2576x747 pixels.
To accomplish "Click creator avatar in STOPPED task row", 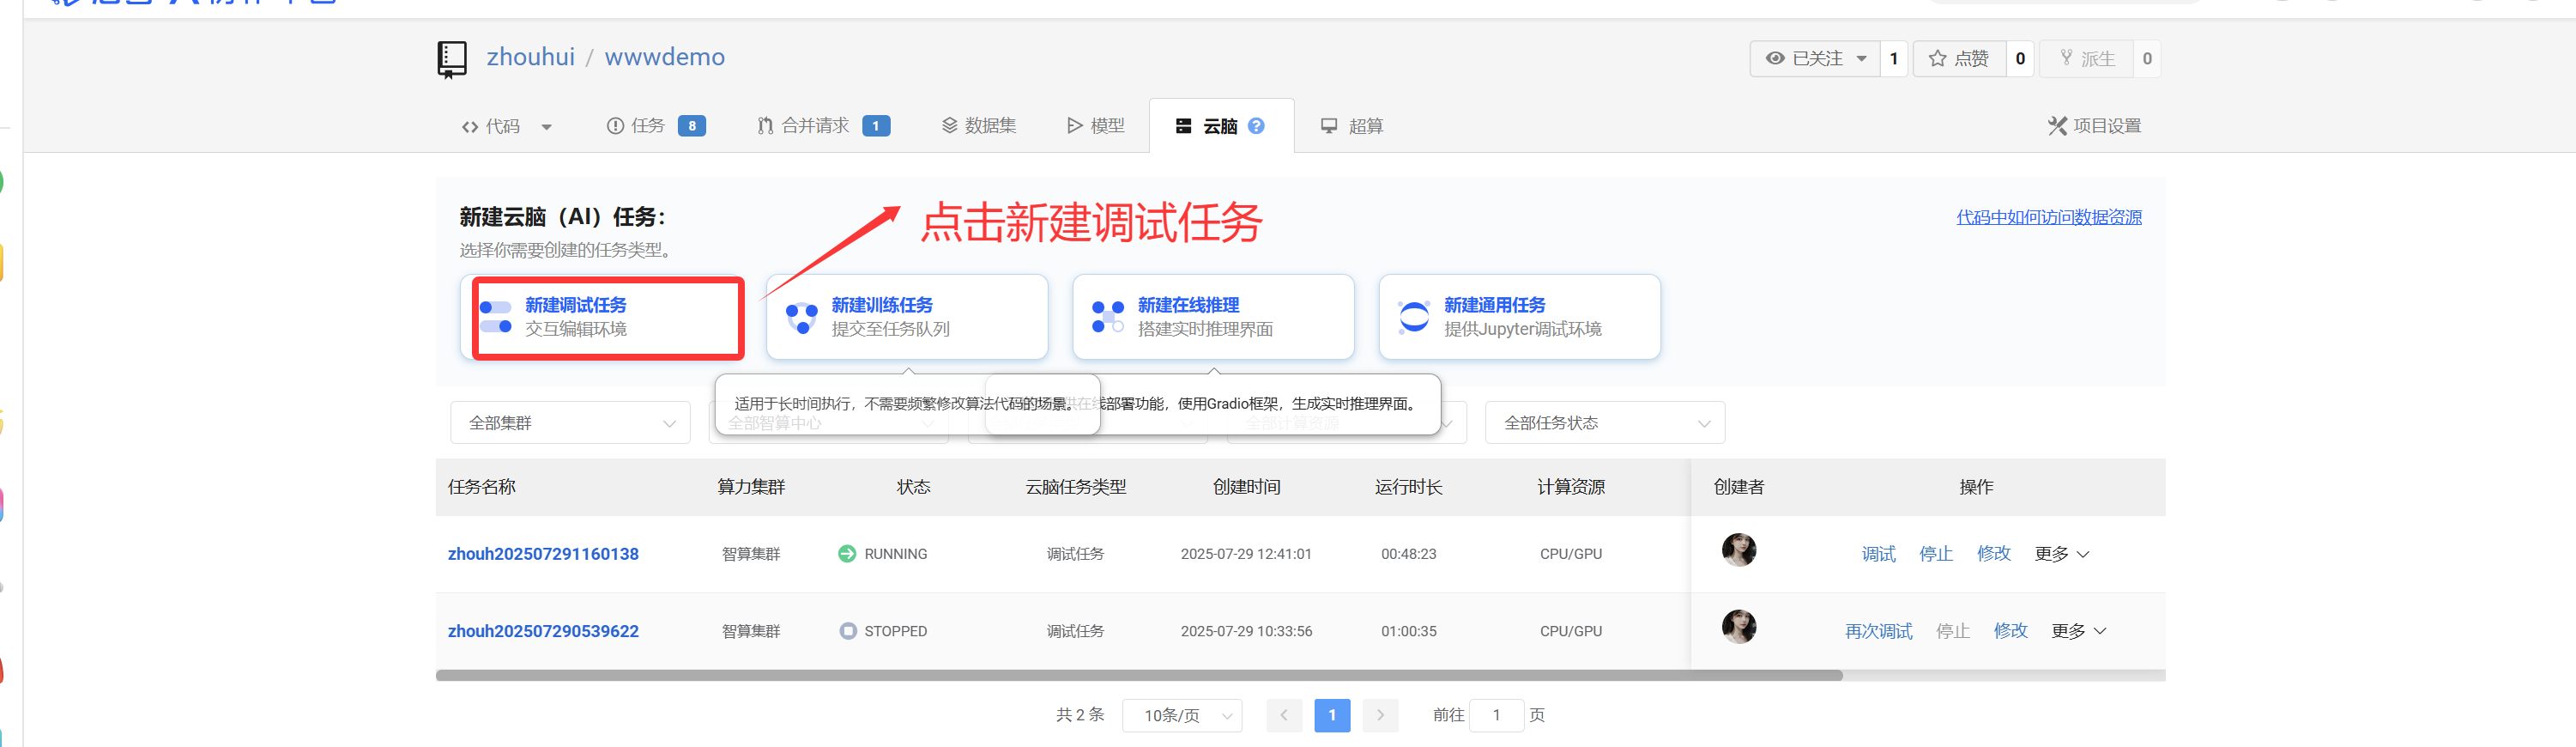I will [1739, 627].
